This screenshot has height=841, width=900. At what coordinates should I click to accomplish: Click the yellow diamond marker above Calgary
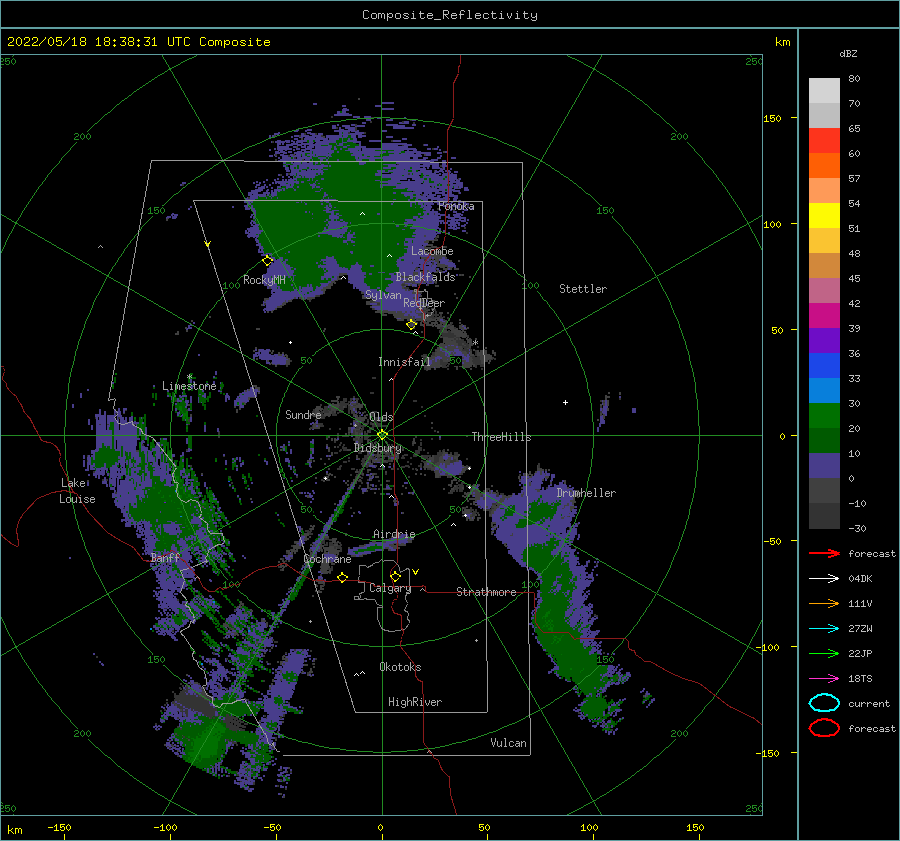[395, 576]
